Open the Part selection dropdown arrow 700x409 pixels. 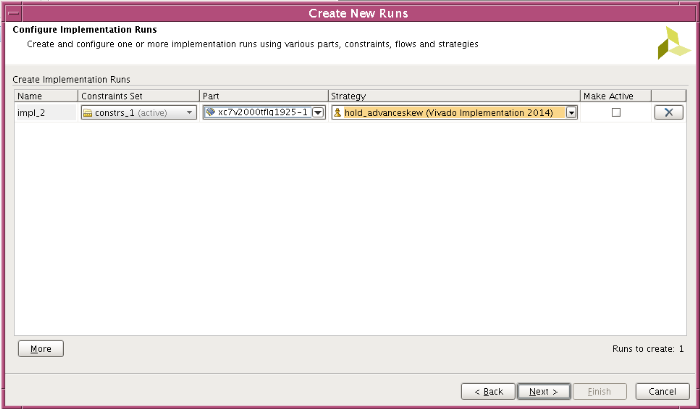[x=318, y=113]
